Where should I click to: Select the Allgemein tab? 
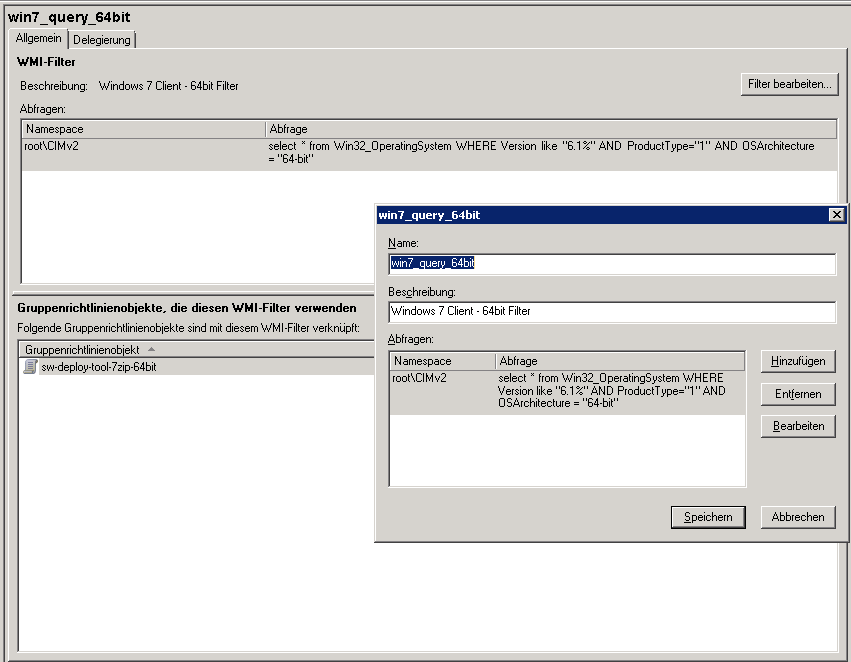point(38,38)
